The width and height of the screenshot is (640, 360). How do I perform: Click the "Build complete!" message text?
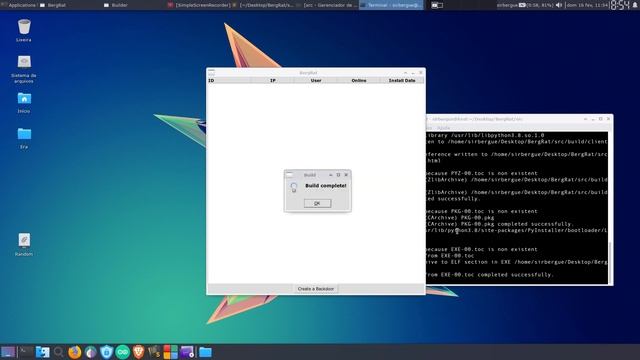(326, 186)
